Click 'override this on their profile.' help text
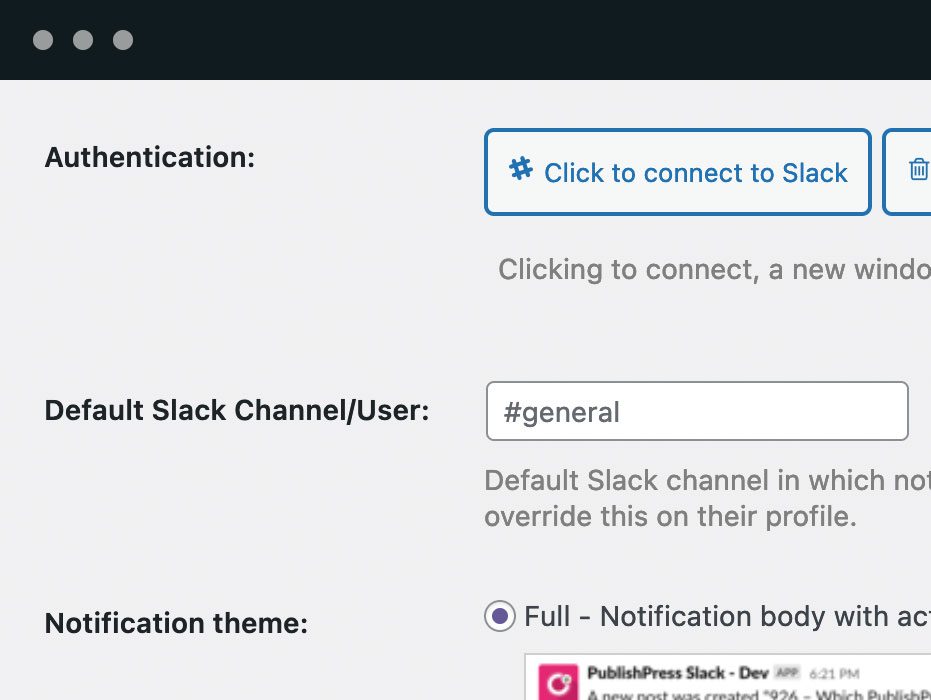The height and width of the screenshot is (700, 931). (x=670, y=517)
